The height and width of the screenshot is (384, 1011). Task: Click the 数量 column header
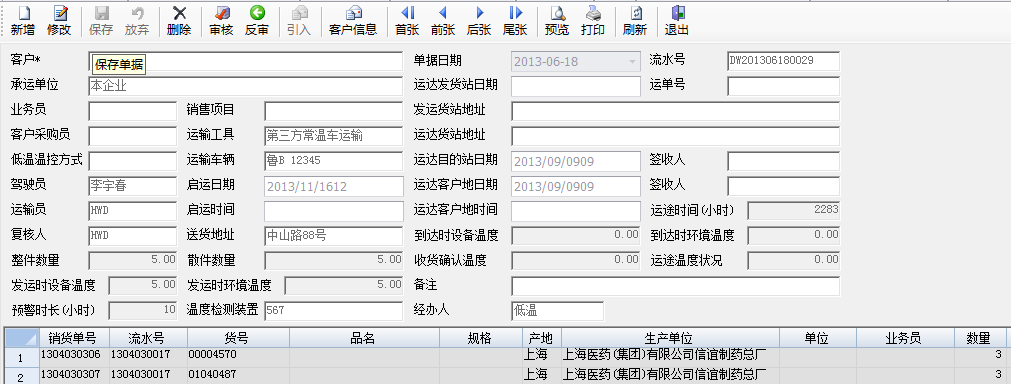pyautogui.click(x=979, y=338)
